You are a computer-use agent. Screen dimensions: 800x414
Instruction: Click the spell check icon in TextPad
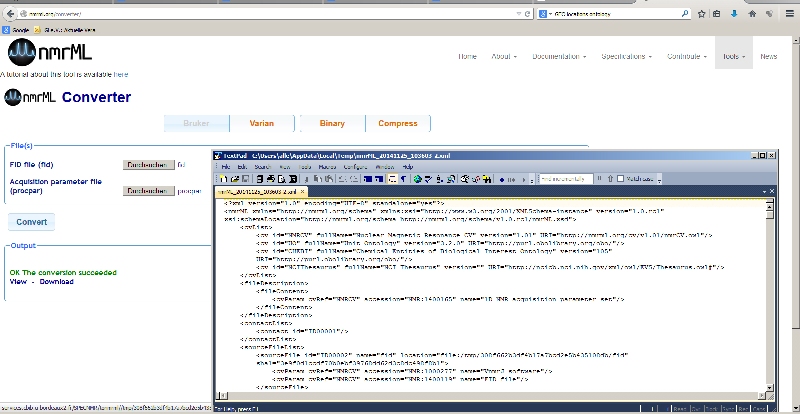[x=429, y=179]
